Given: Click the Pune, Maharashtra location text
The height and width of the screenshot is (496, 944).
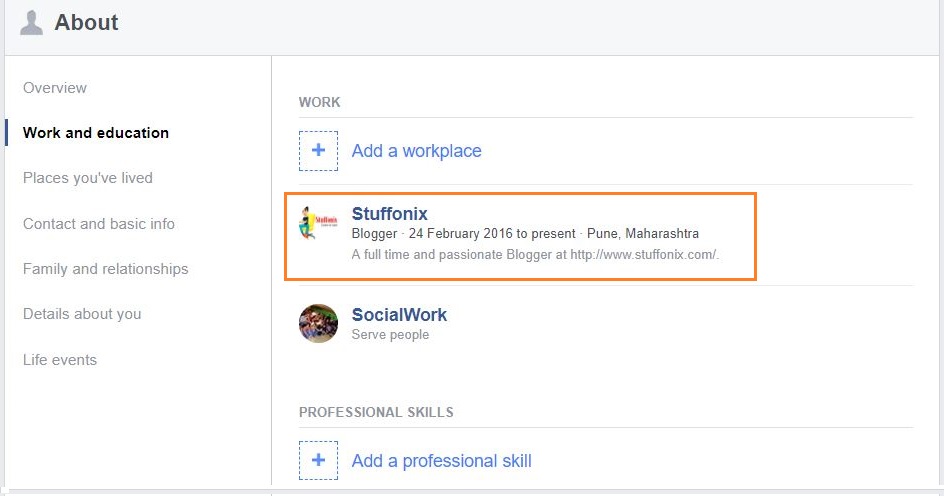Looking at the screenshot, I should pyautogui.click(x=643, y=234).
